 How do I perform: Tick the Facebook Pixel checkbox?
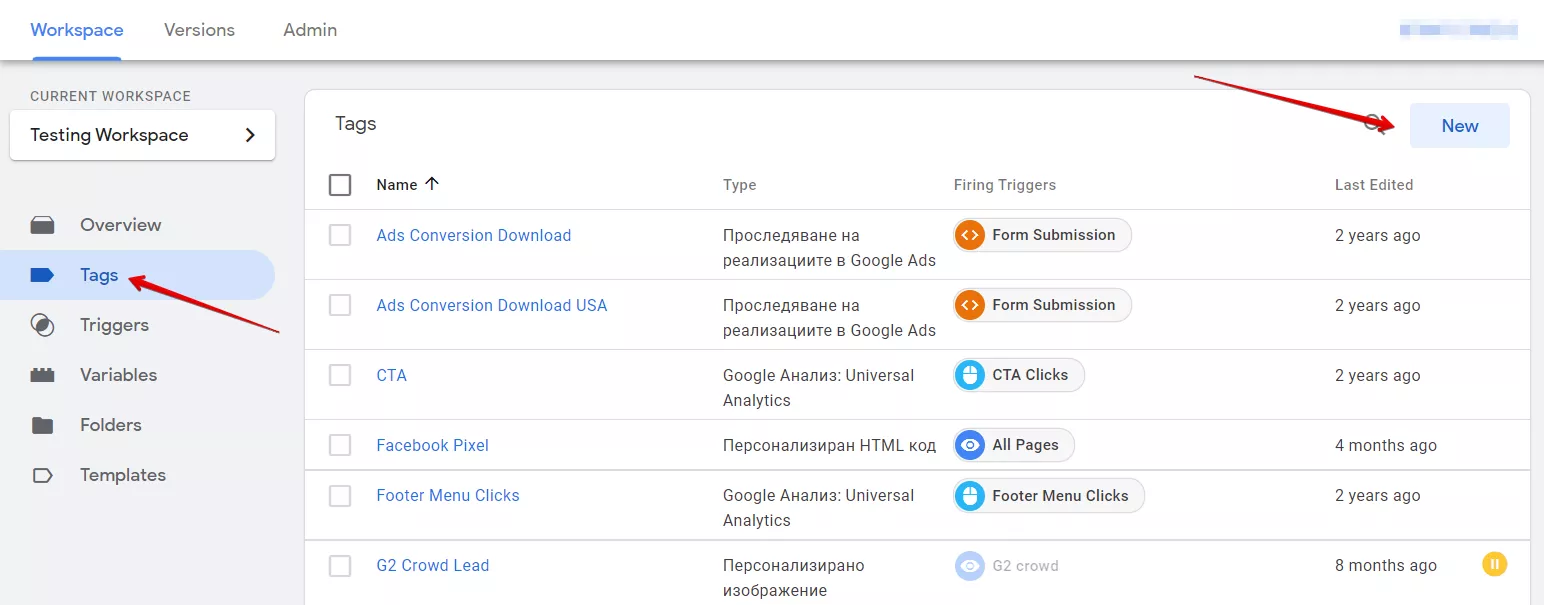point(340,445)
